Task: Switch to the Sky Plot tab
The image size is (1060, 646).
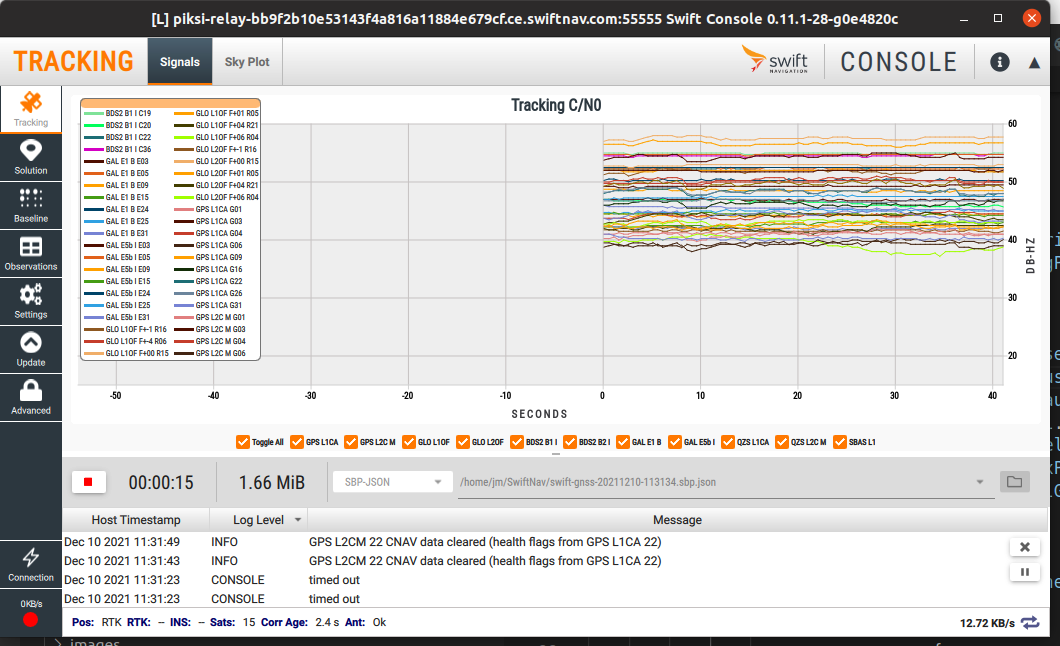Action: tap(247, 61)
